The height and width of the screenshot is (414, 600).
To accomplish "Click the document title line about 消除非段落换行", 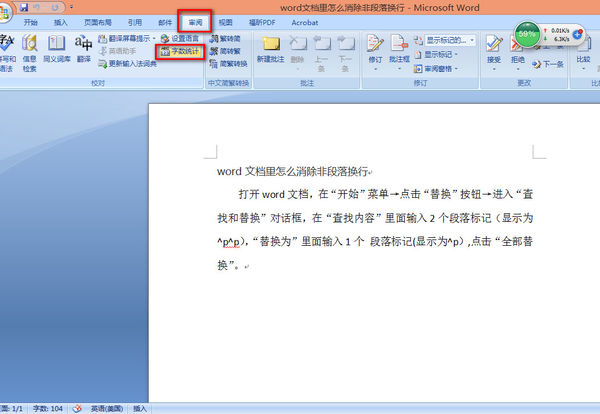I will 293,171.
